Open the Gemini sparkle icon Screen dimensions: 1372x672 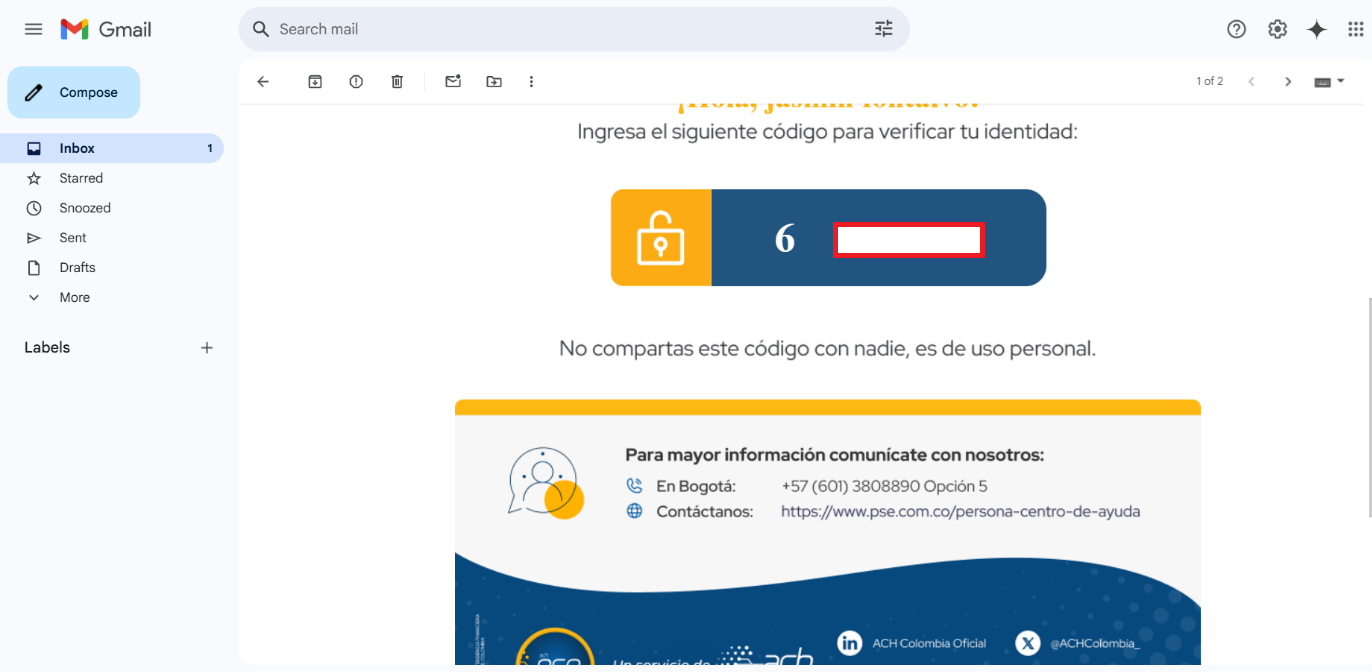point(1317,29)
